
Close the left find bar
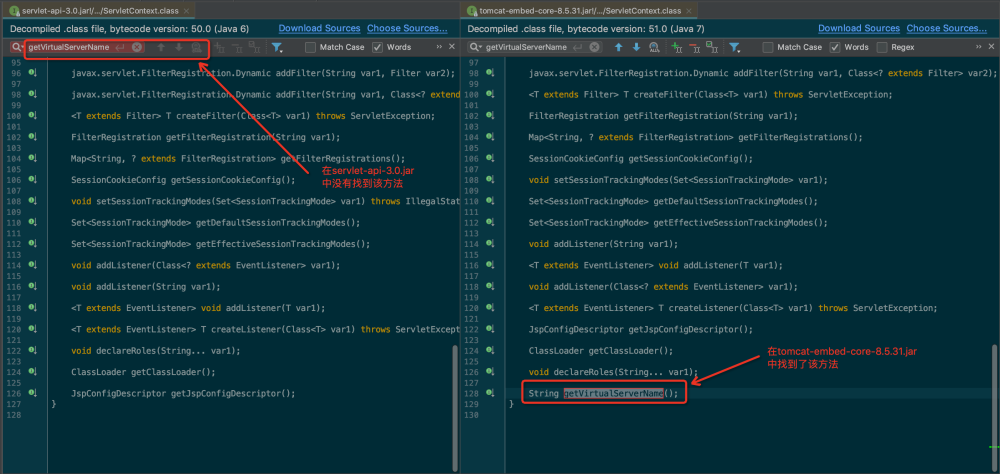coord(451,47)
